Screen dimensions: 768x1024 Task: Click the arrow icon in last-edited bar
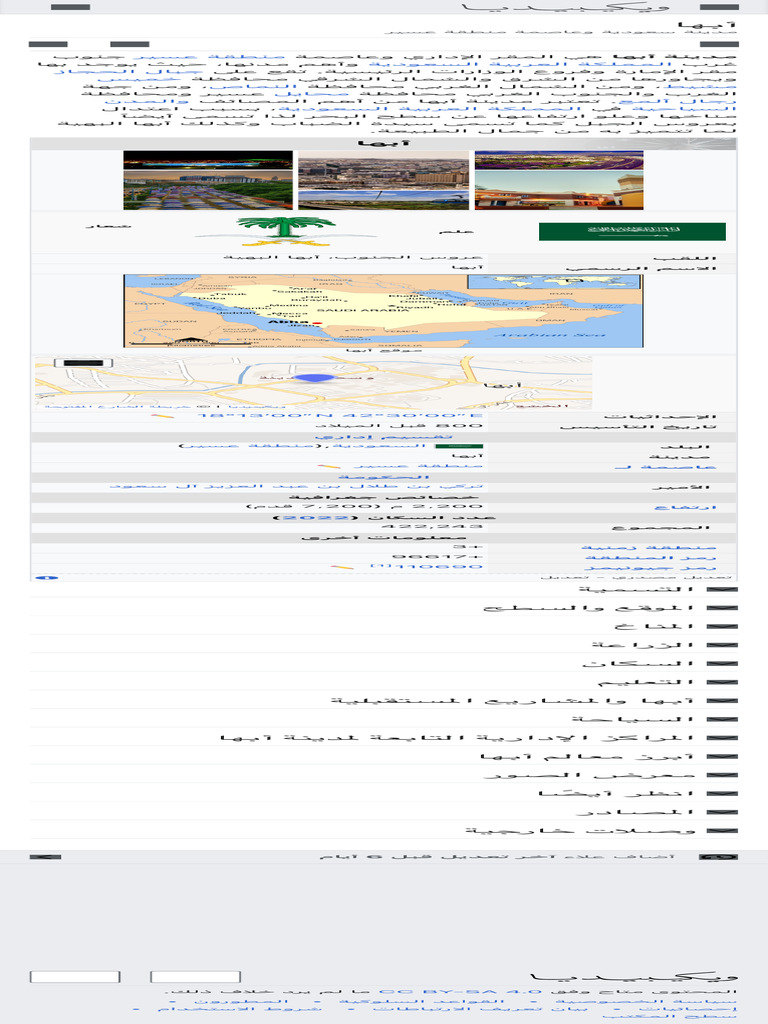45,857
